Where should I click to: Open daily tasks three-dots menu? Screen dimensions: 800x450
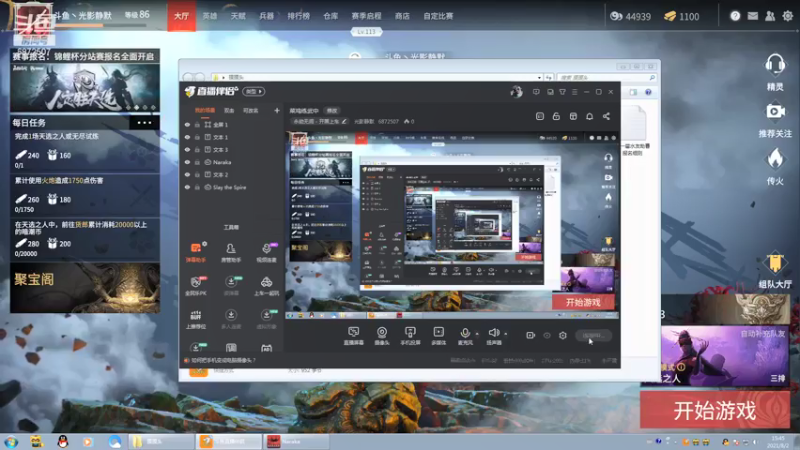(144, 122)
